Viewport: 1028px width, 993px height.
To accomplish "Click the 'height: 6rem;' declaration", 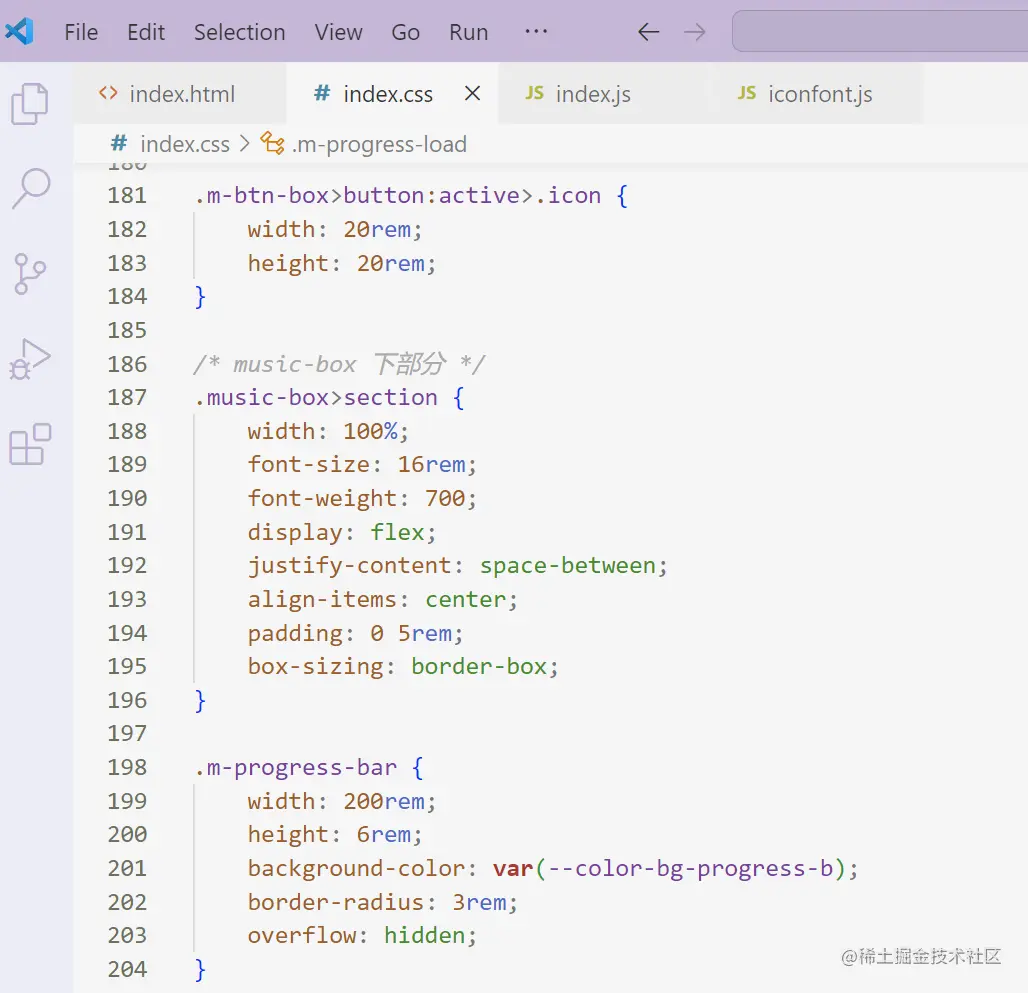I will (x=335, y=834).
